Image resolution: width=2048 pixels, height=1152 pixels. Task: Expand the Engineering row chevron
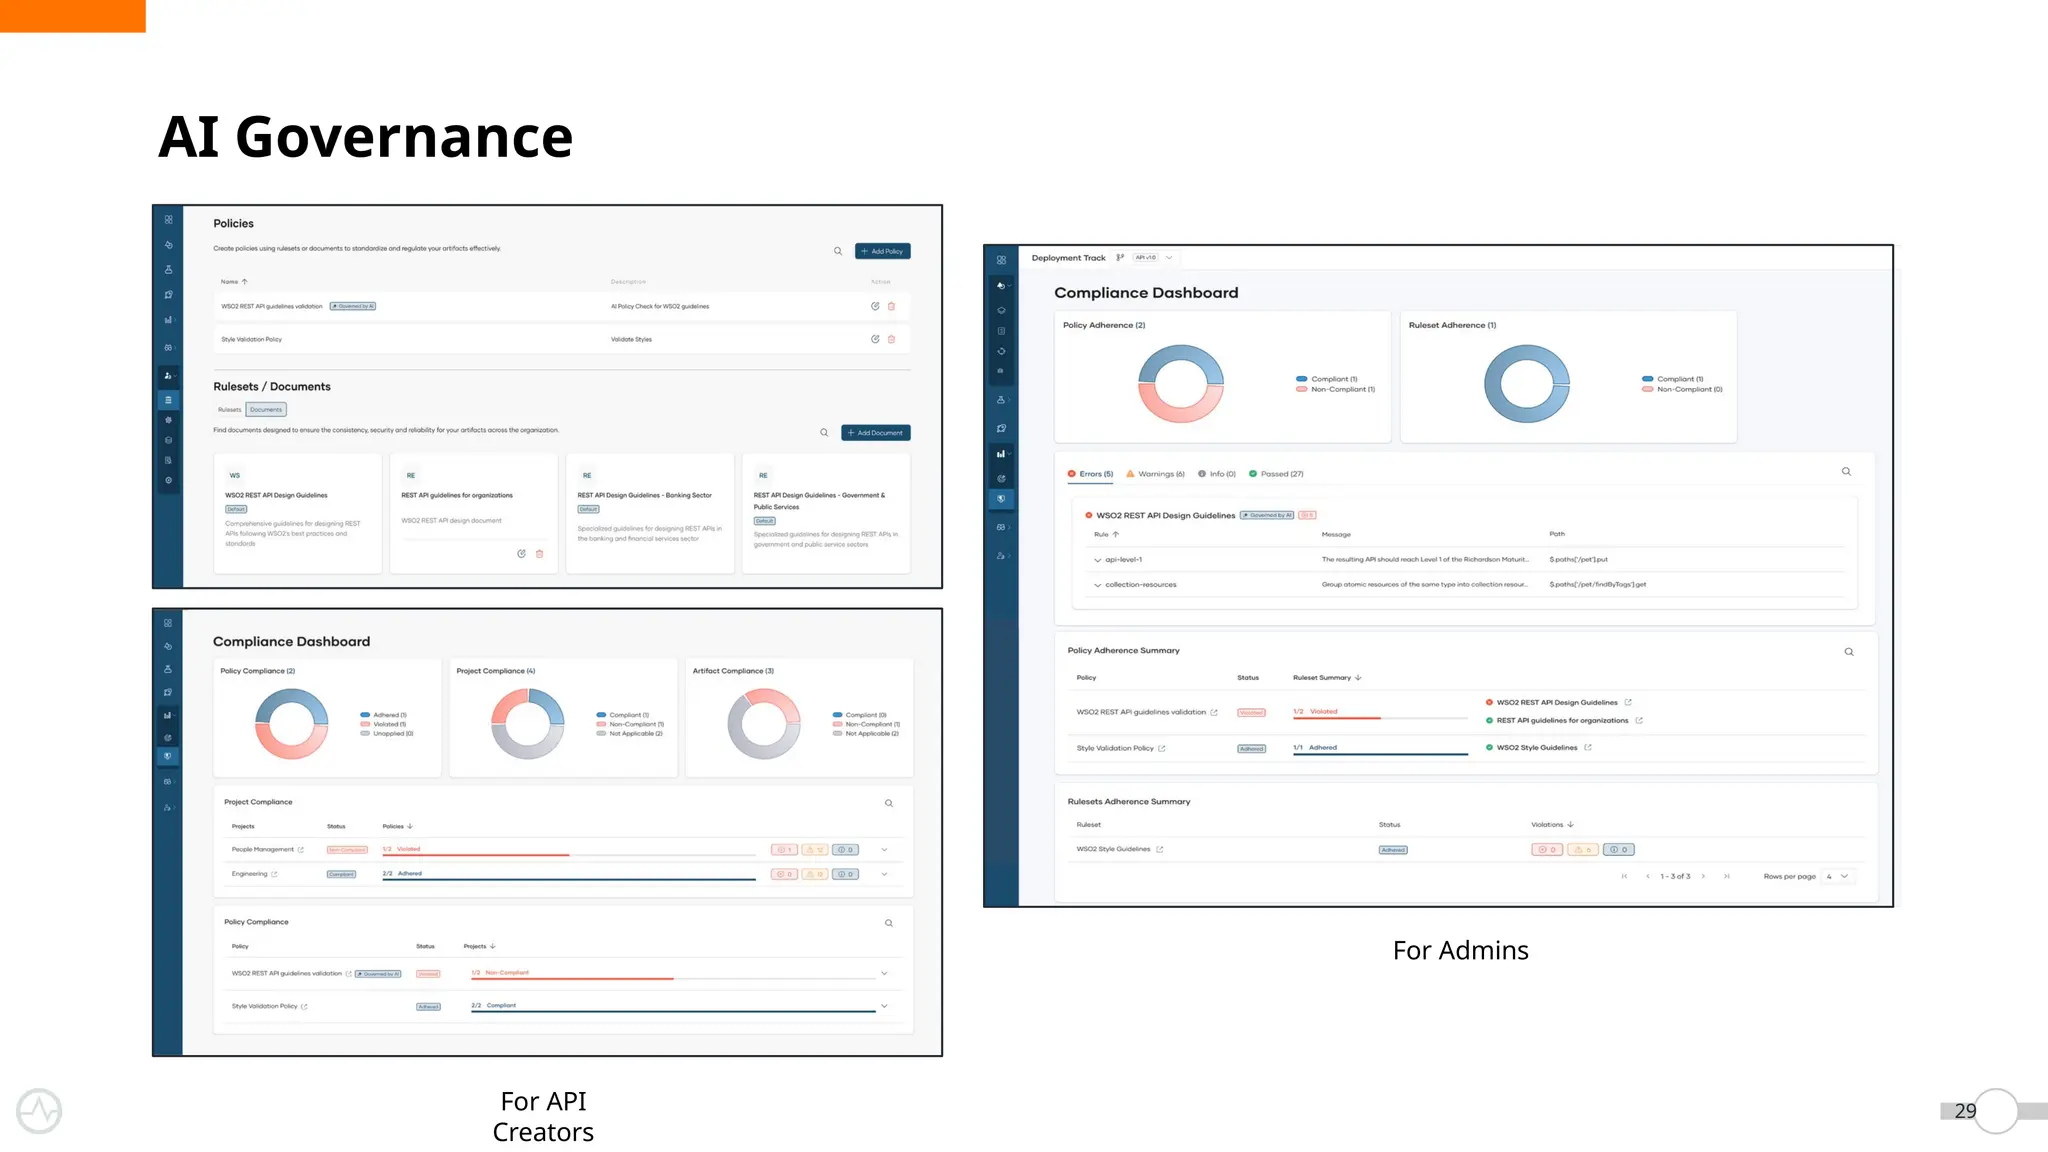(x=884, y=874)
